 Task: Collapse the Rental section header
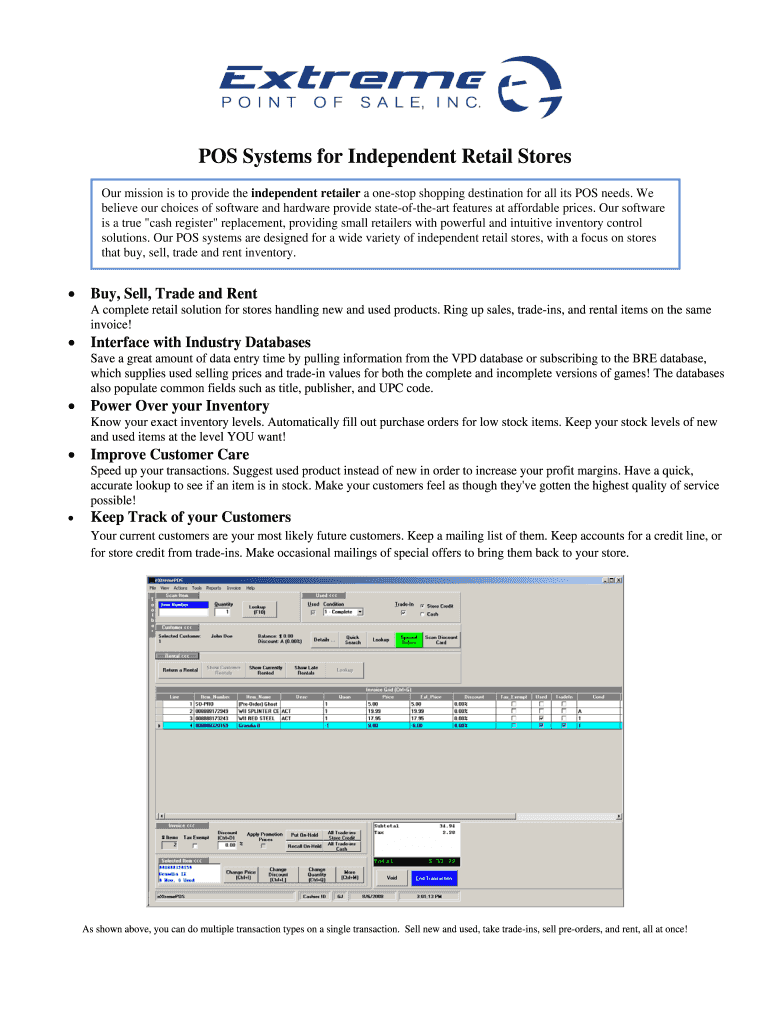pos(177,656)
